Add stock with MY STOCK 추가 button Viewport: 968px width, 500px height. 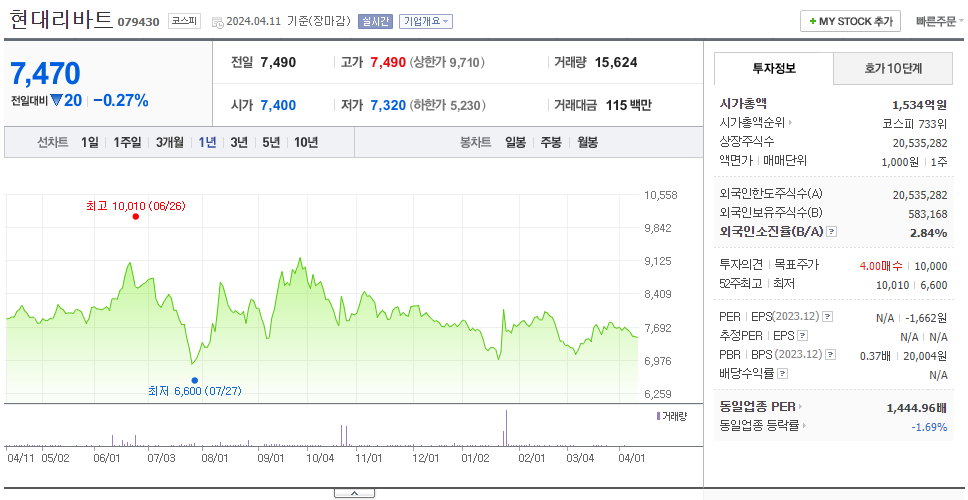click(x=850, y=21)
